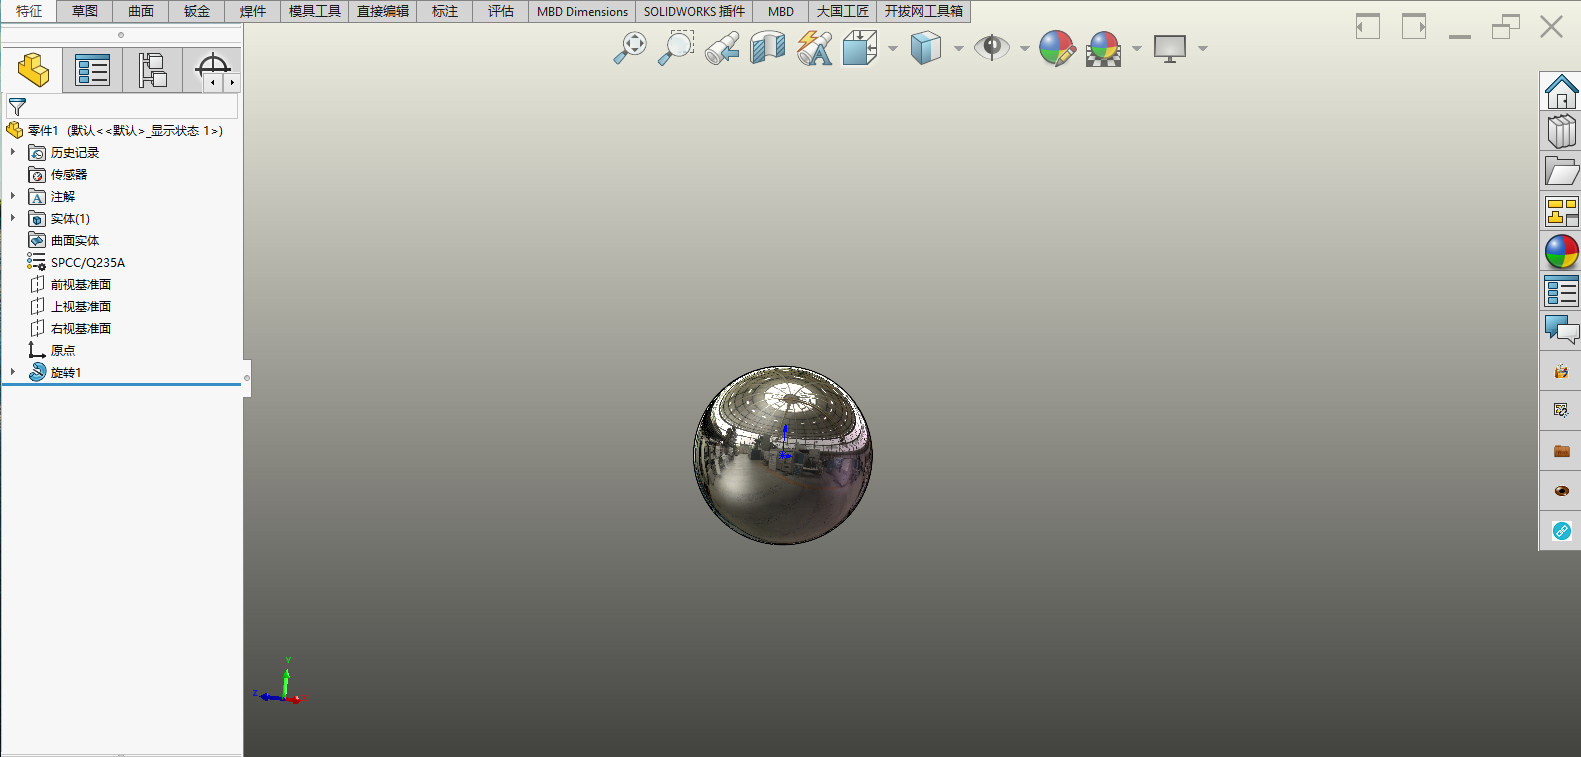Image resolution: width=1581 pixels, height=757 pixels.
Task: Select 上视基准面 plane
Action: [x=81, y=306]
